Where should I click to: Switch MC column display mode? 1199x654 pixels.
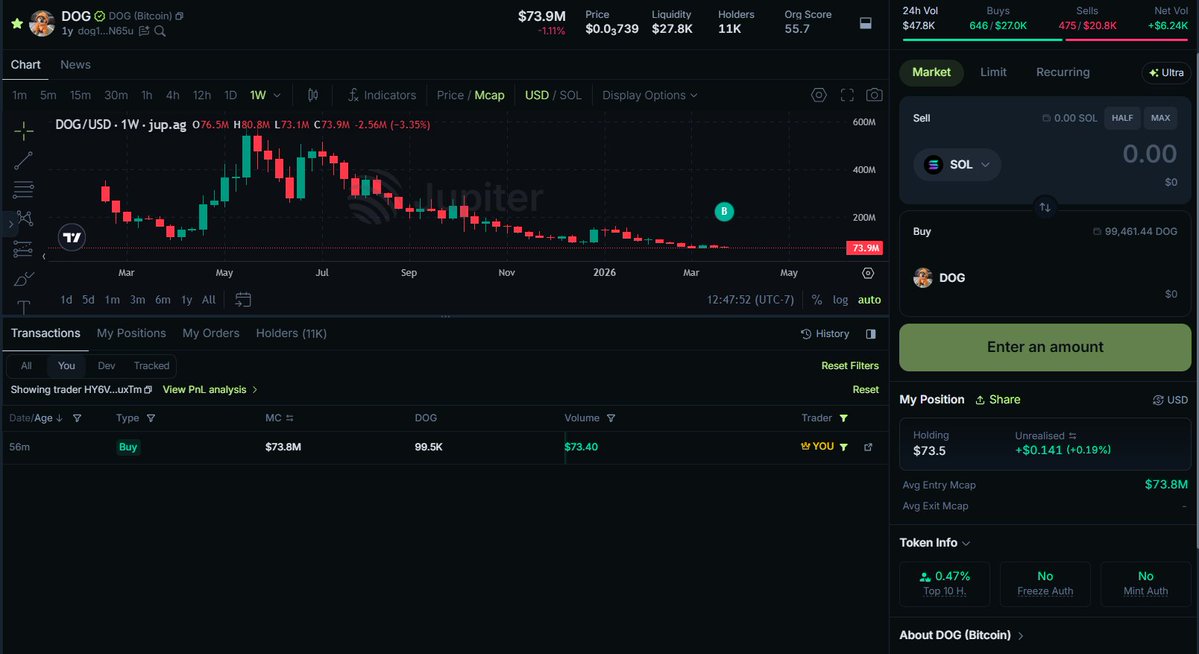[290, 418]
